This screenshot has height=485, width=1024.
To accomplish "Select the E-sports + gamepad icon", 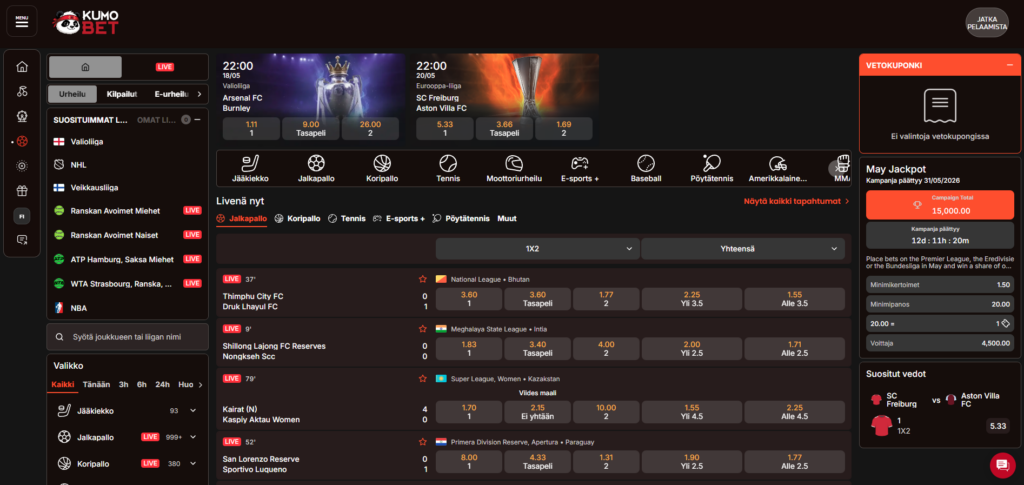I will coord(580,168).
